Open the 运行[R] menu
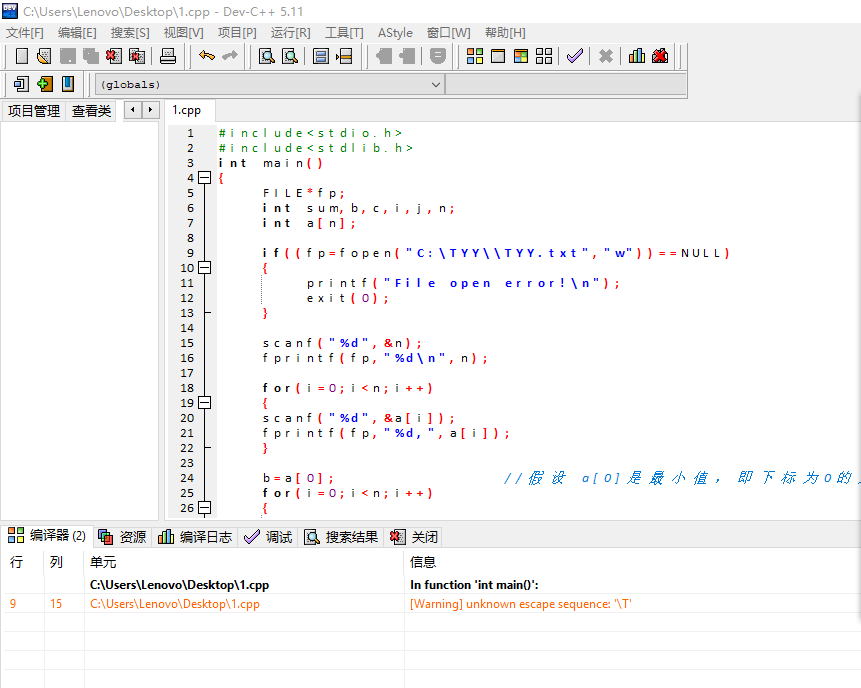This screenshot has height=688, width=861. point(290,33)
